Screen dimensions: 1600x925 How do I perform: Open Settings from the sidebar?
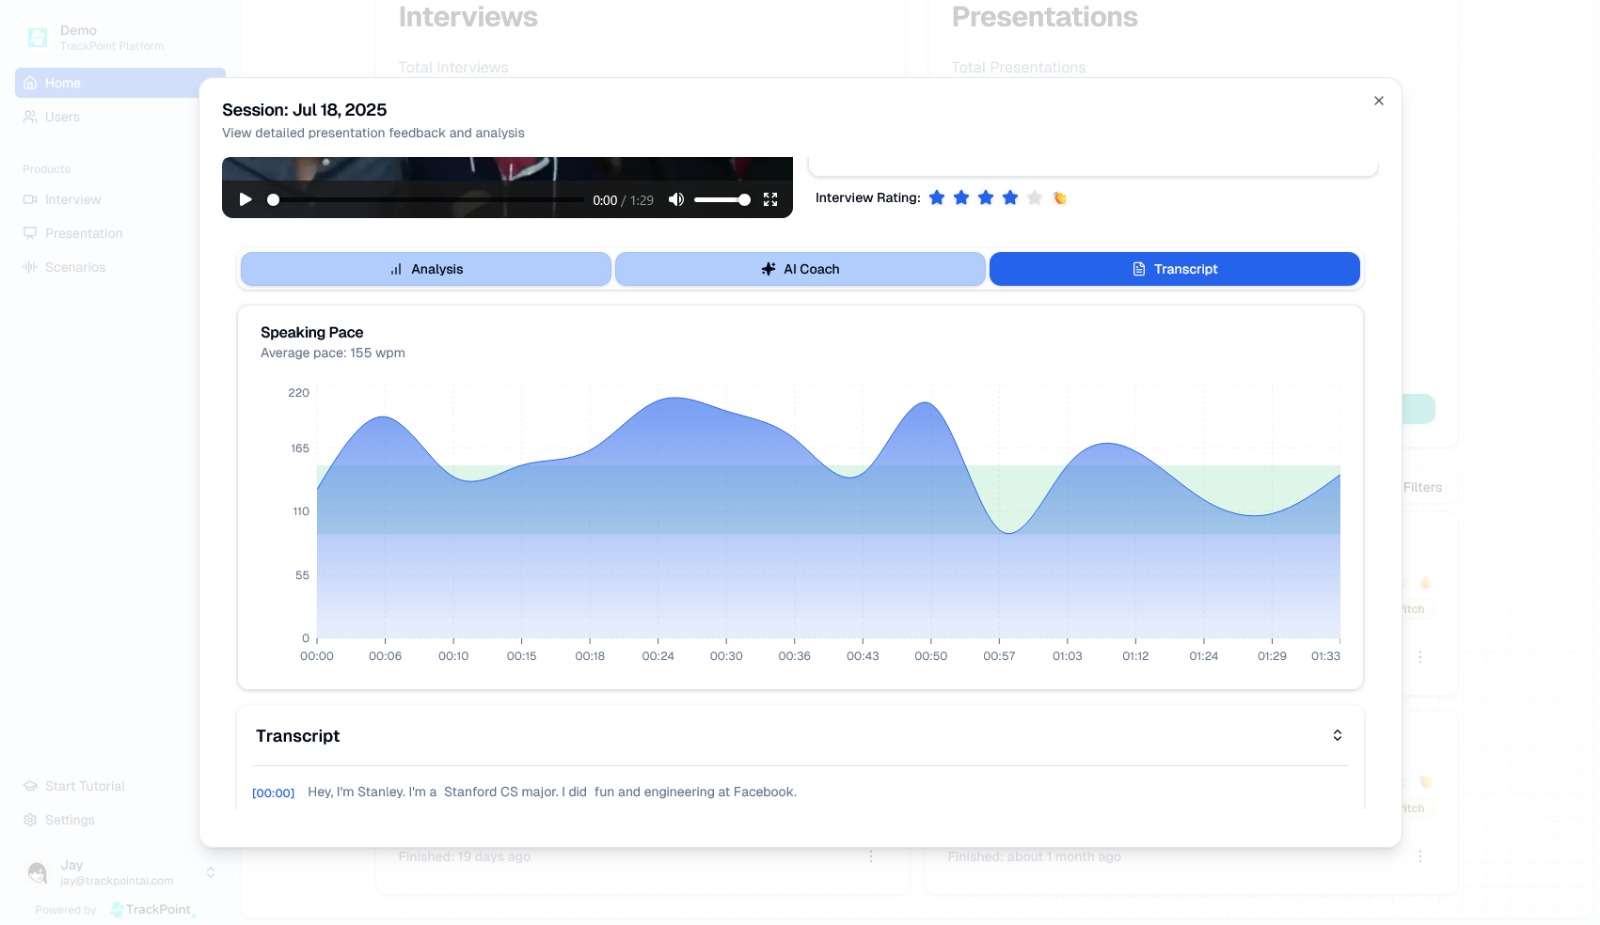(x=69, y=820)
